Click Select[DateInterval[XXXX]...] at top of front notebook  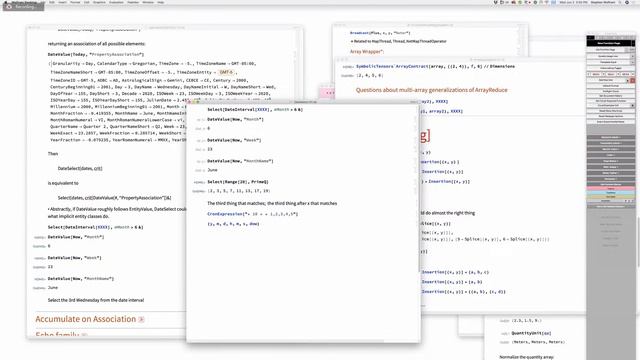(x=255, y=109)
